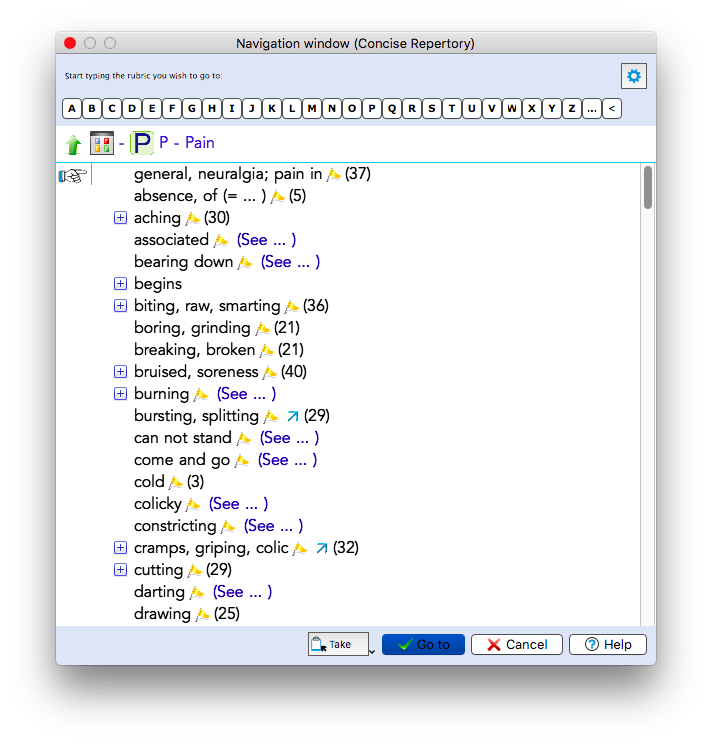Click the blue arrow icon beside cramps, griping, colic
The width and height of the screenshot is (712, 745).
pyautogui.click(x=322, y=548)
